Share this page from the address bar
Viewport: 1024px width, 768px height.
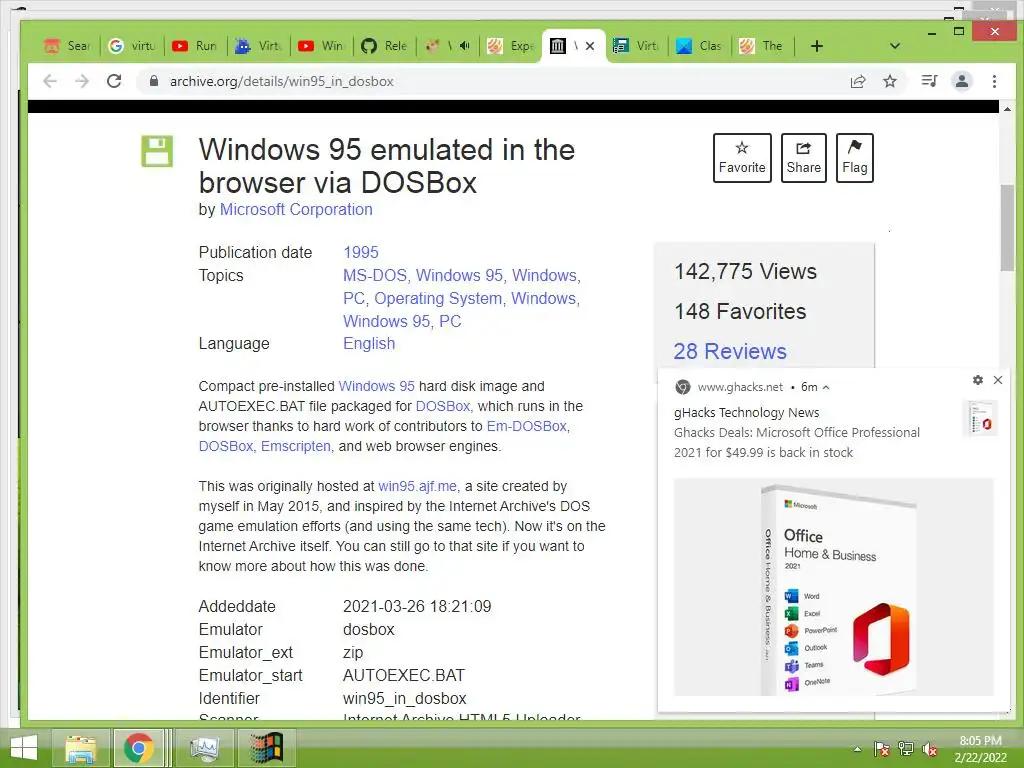pyautogui.click(x=857, y=81)
